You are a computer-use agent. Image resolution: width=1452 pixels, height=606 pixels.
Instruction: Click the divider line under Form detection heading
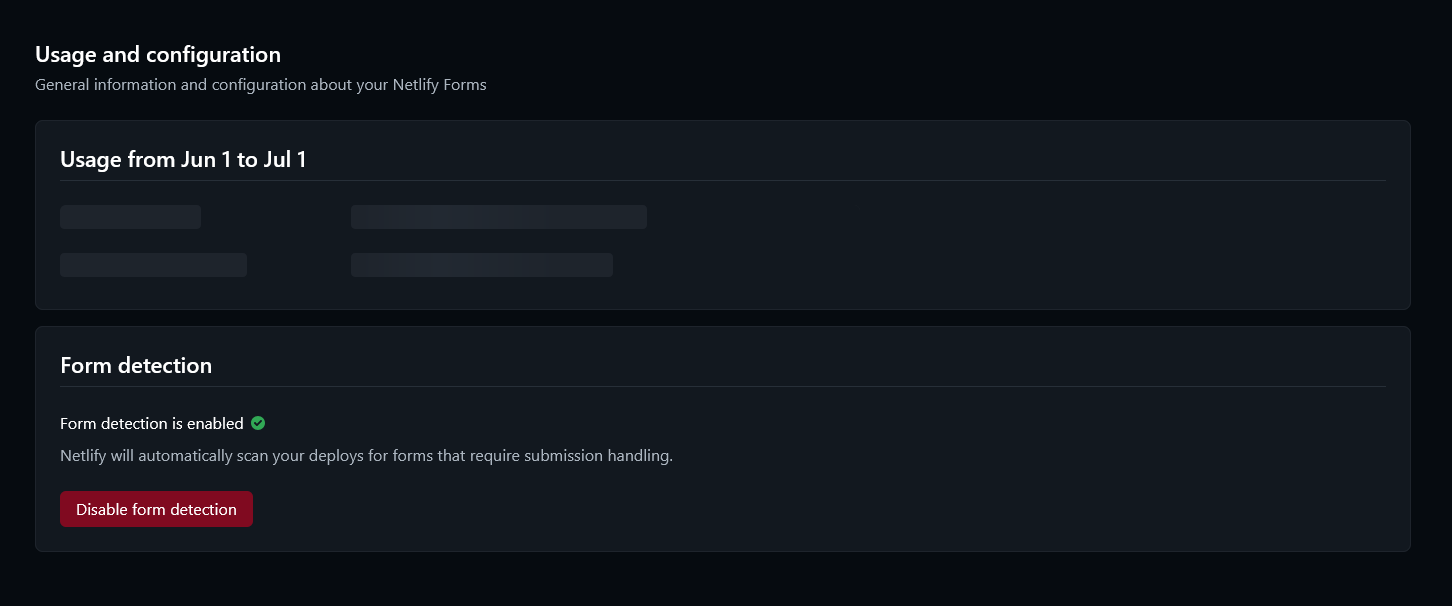[723, 386]
